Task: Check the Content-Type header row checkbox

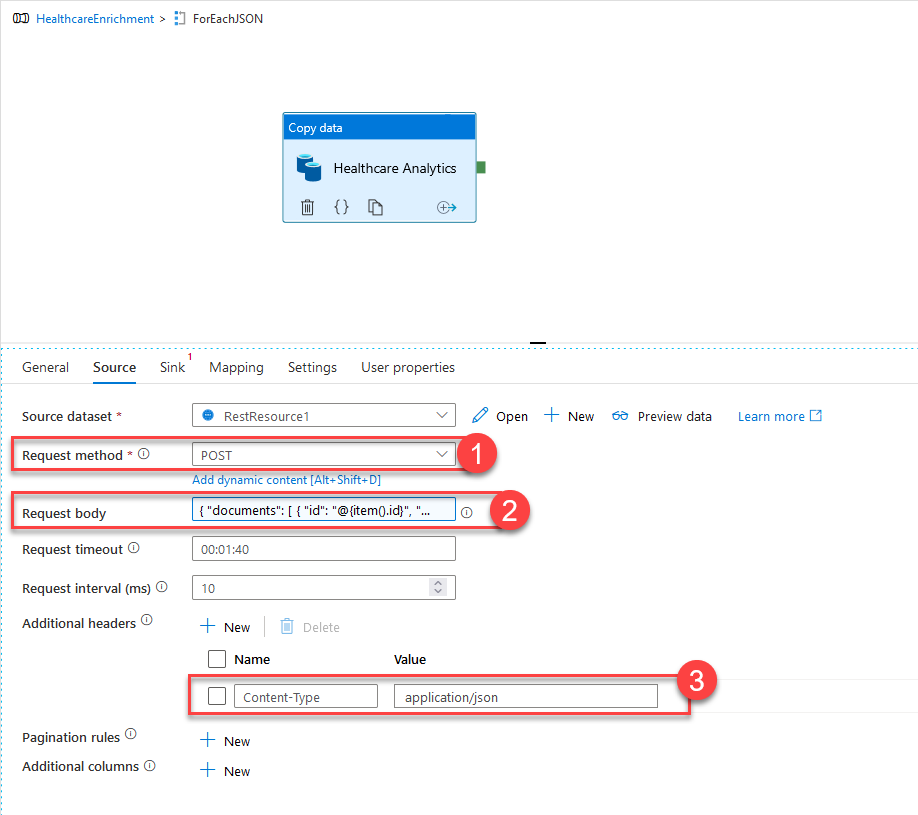Action: pyautogui.click(x=217, y=697)
